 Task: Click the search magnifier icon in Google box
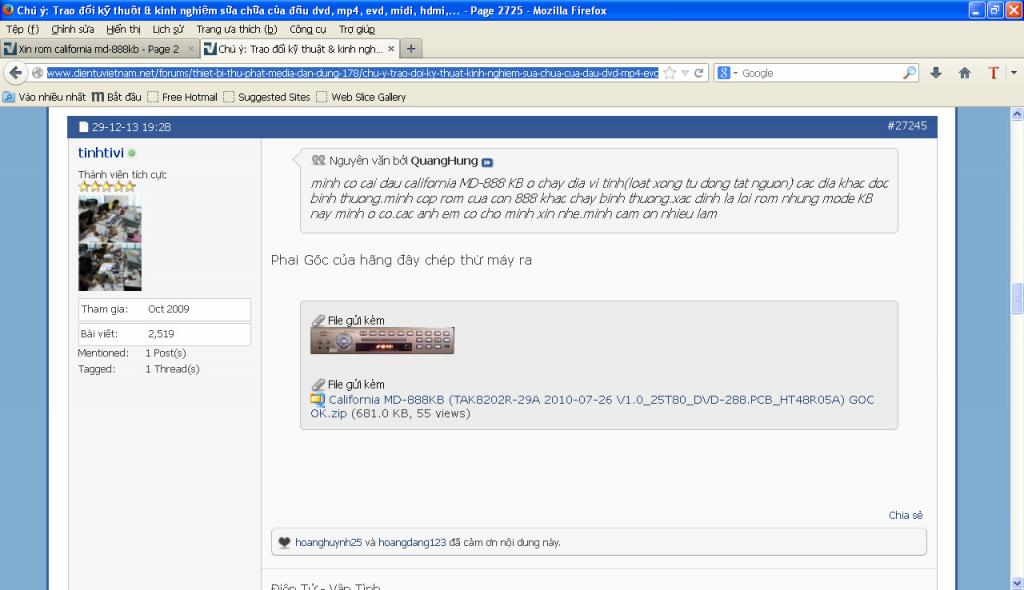point(909,73)
